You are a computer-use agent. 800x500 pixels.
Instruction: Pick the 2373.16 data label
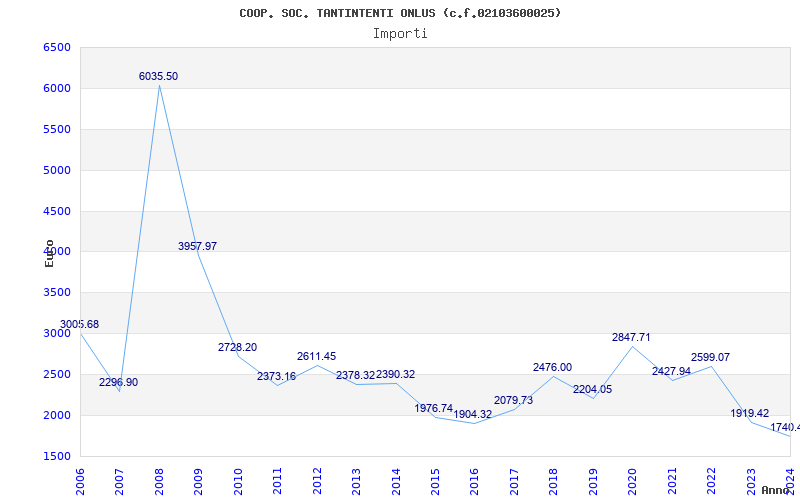(x=277, y=377)
